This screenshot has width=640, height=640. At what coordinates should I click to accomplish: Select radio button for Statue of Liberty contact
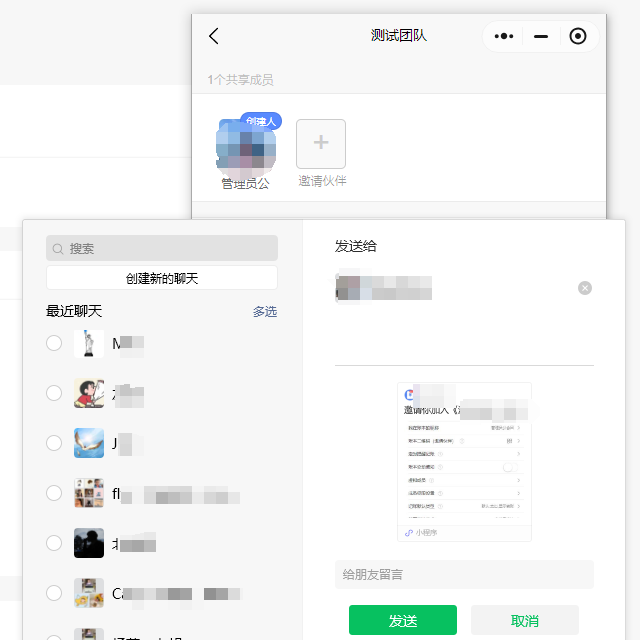click(x=54, y=343)
